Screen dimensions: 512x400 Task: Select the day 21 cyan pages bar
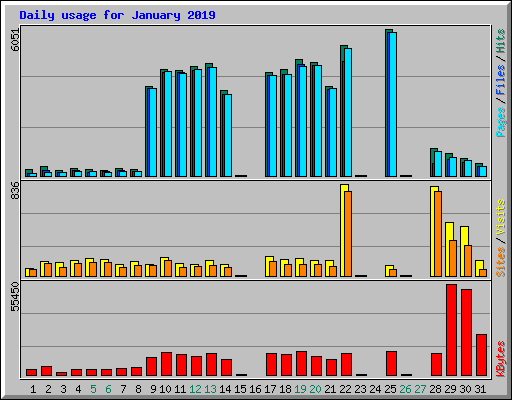coord(333,132)
